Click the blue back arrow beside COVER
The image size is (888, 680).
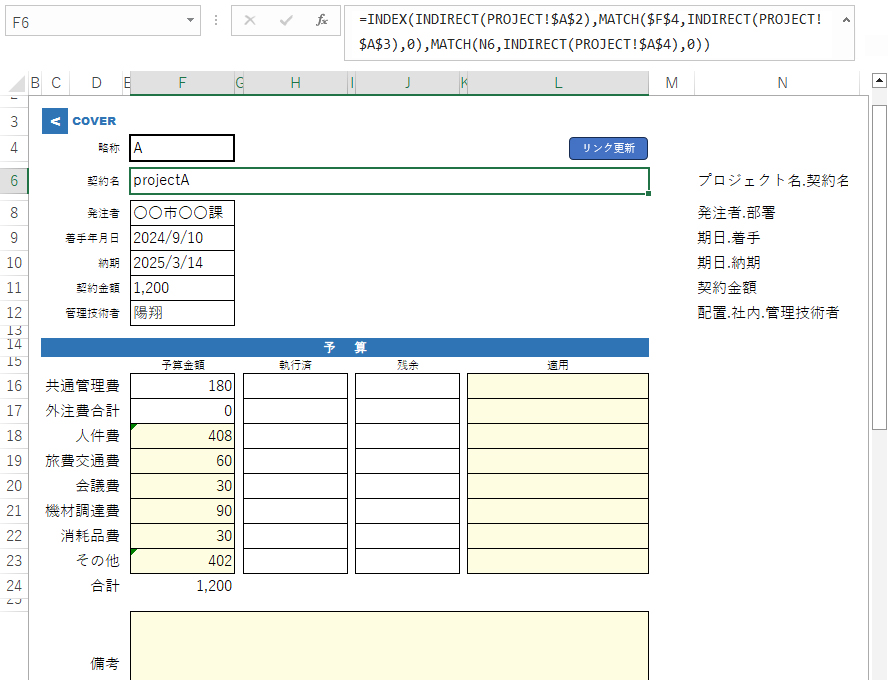tap(54, 121)
